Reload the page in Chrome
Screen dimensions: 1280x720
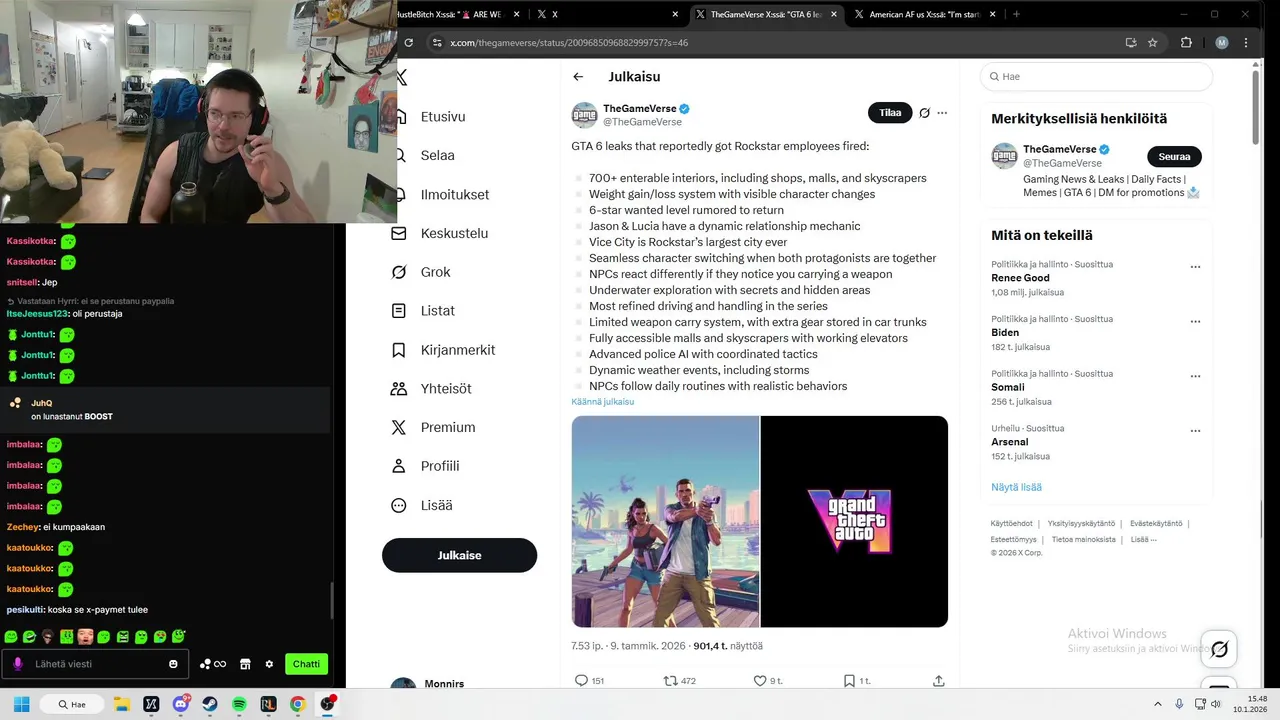click(408, 43)
